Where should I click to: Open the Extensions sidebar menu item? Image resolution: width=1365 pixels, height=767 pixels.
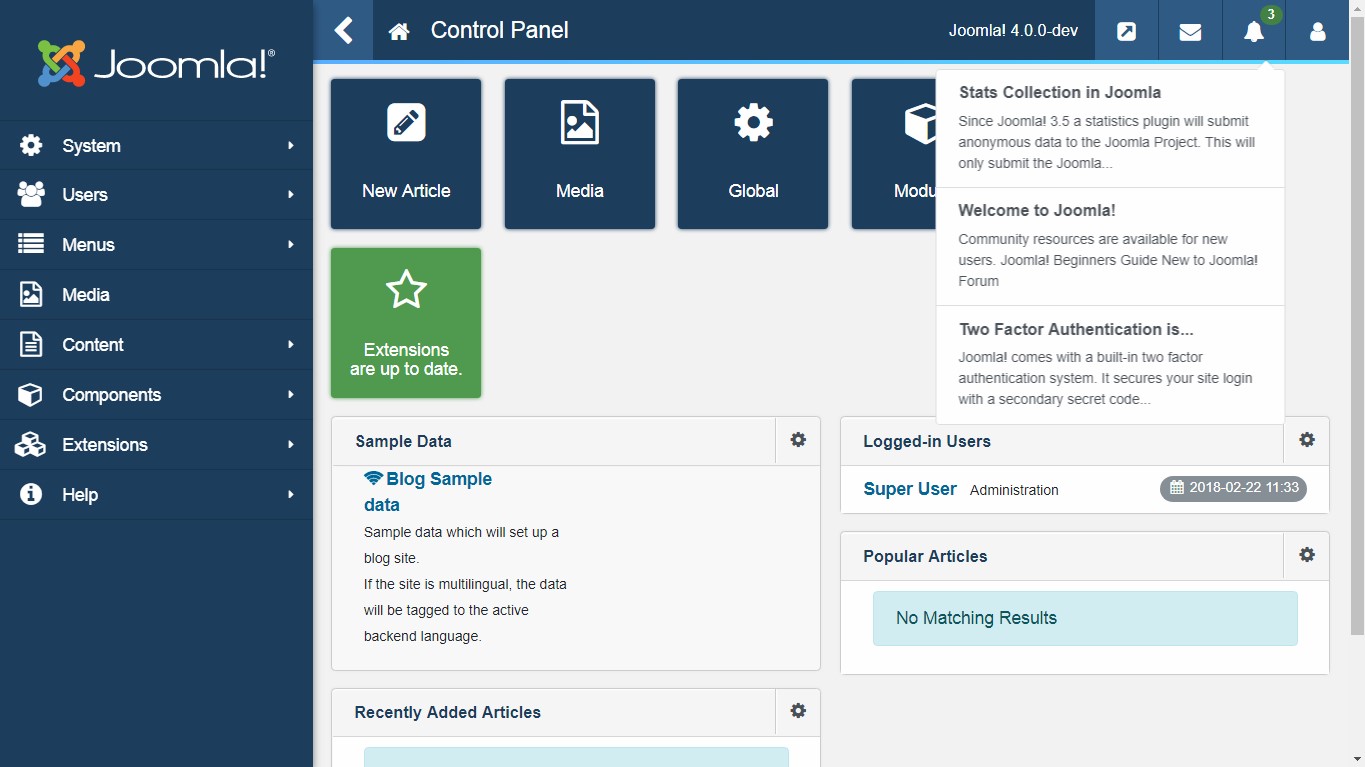click(156, 445)
